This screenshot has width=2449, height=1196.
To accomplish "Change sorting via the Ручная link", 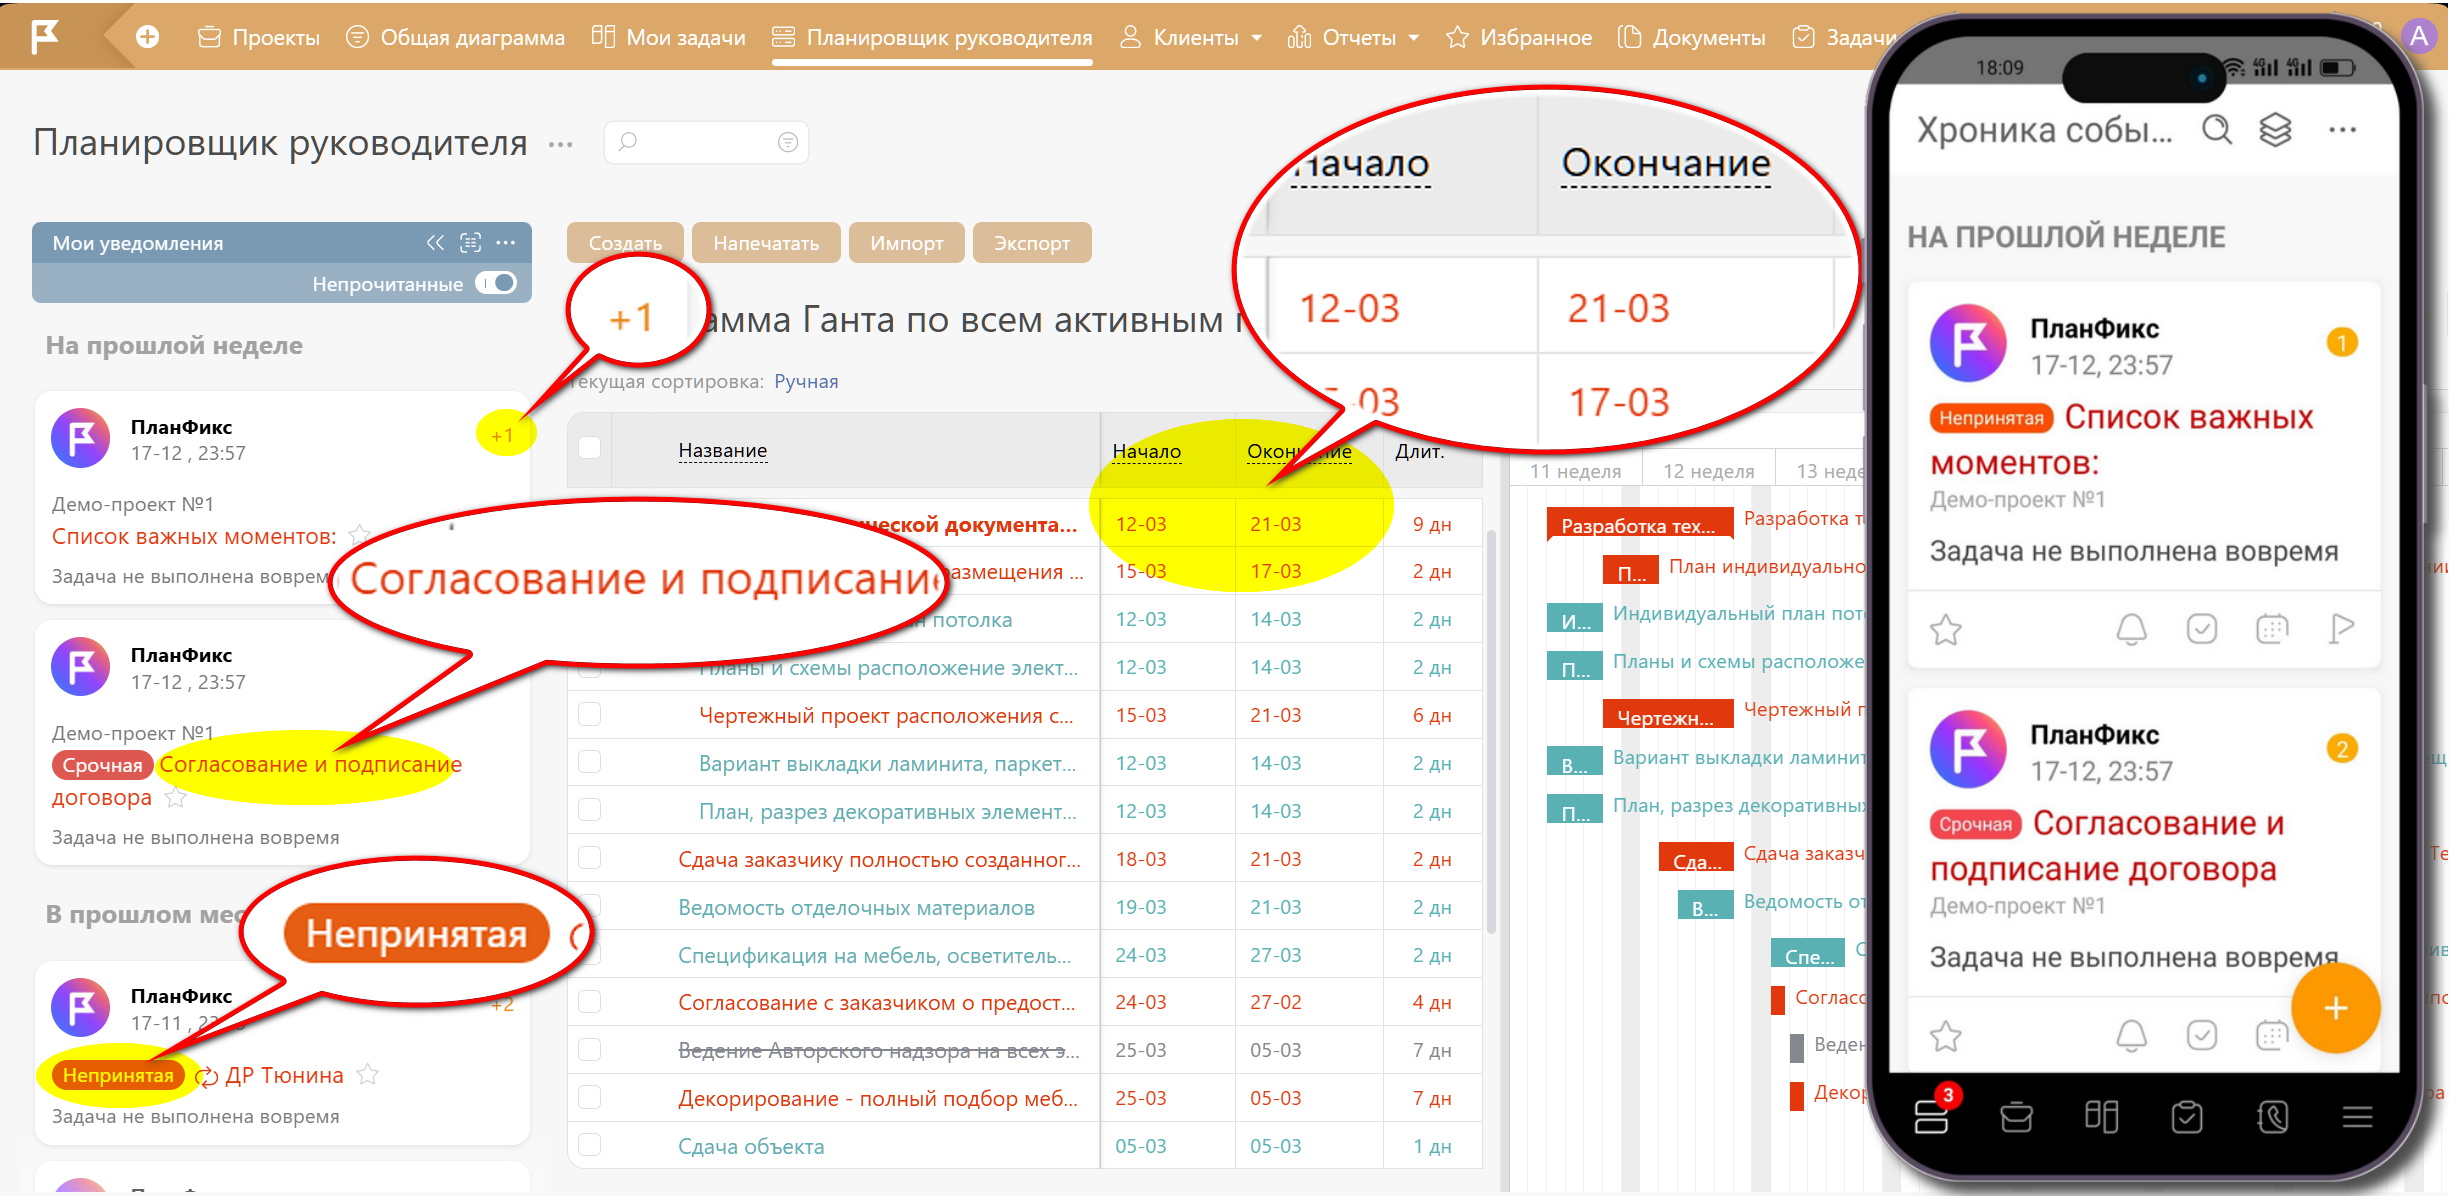I will (x=806, y=381).
